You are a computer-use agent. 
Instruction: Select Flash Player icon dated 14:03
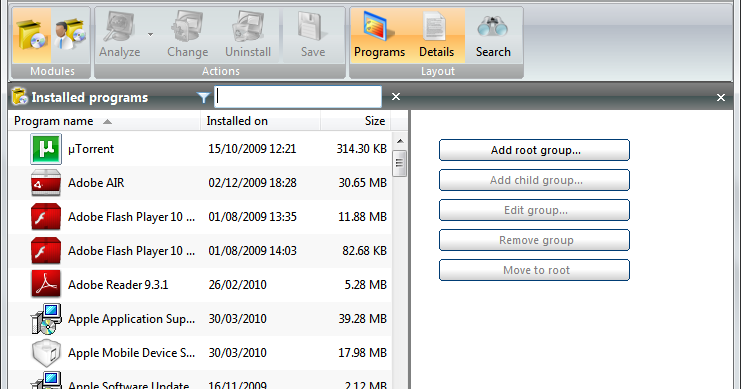coord(46,251)
